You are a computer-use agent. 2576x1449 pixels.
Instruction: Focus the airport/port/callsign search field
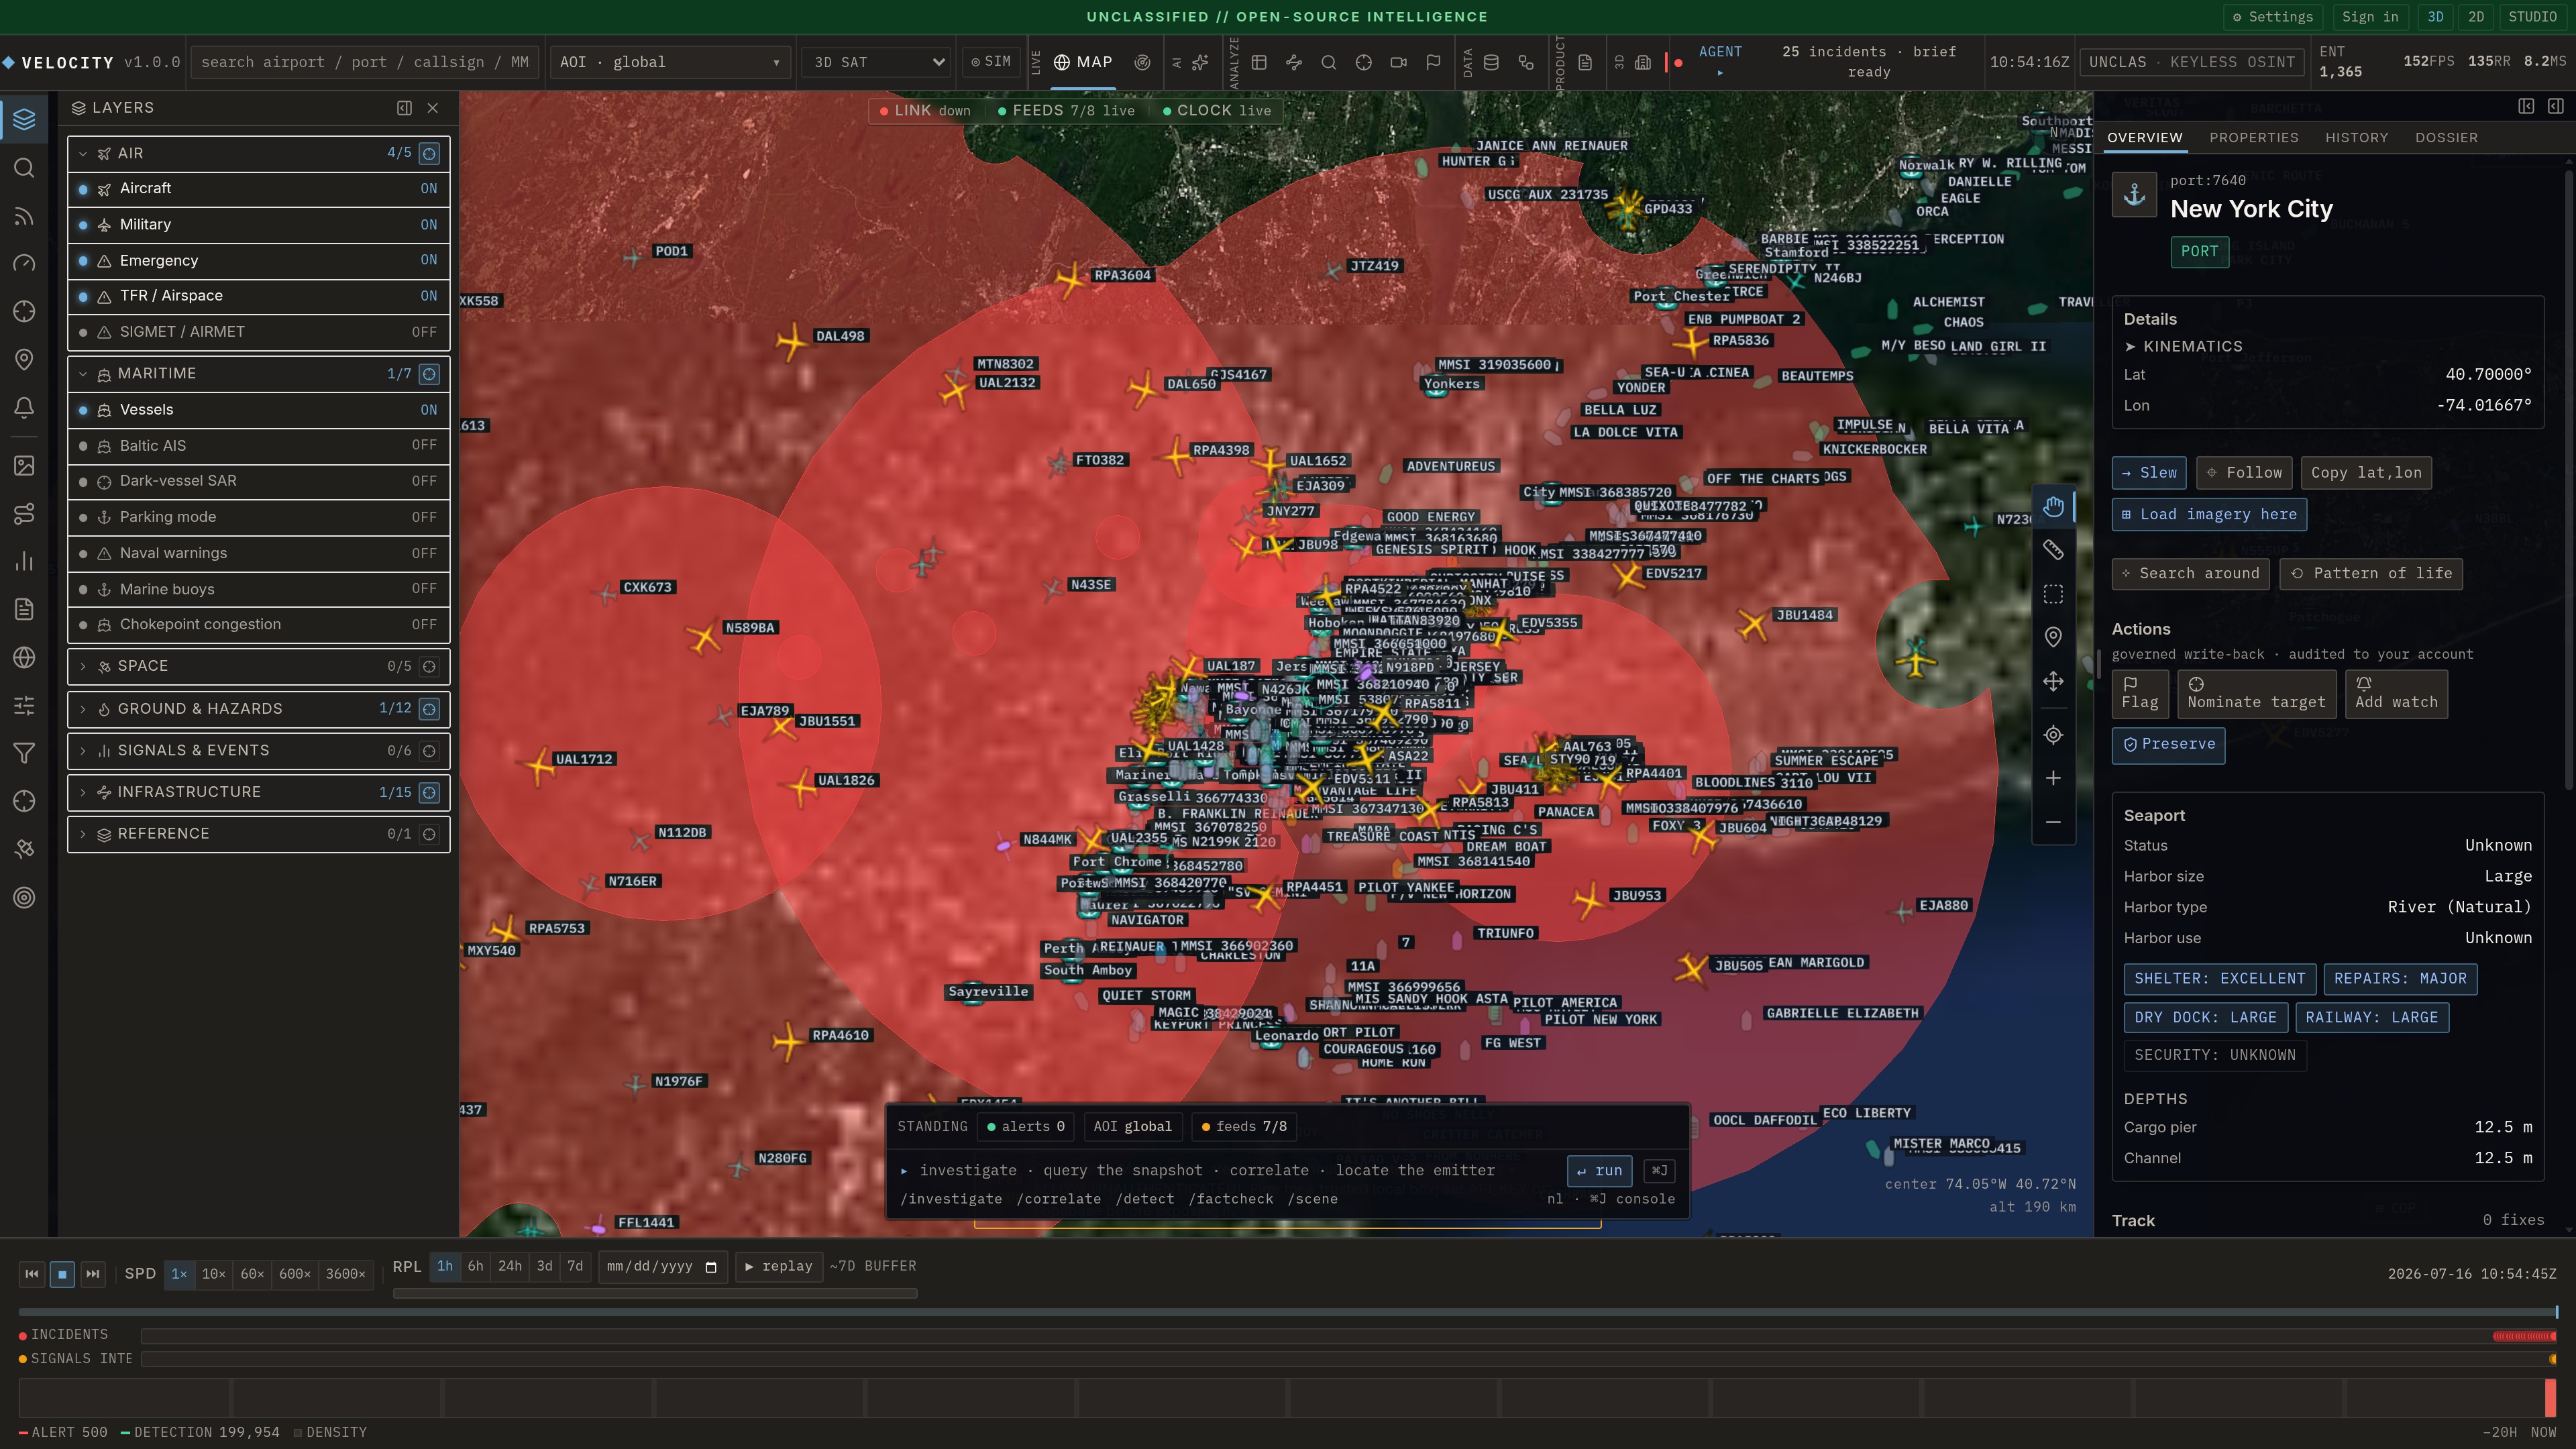pos(365,62)
